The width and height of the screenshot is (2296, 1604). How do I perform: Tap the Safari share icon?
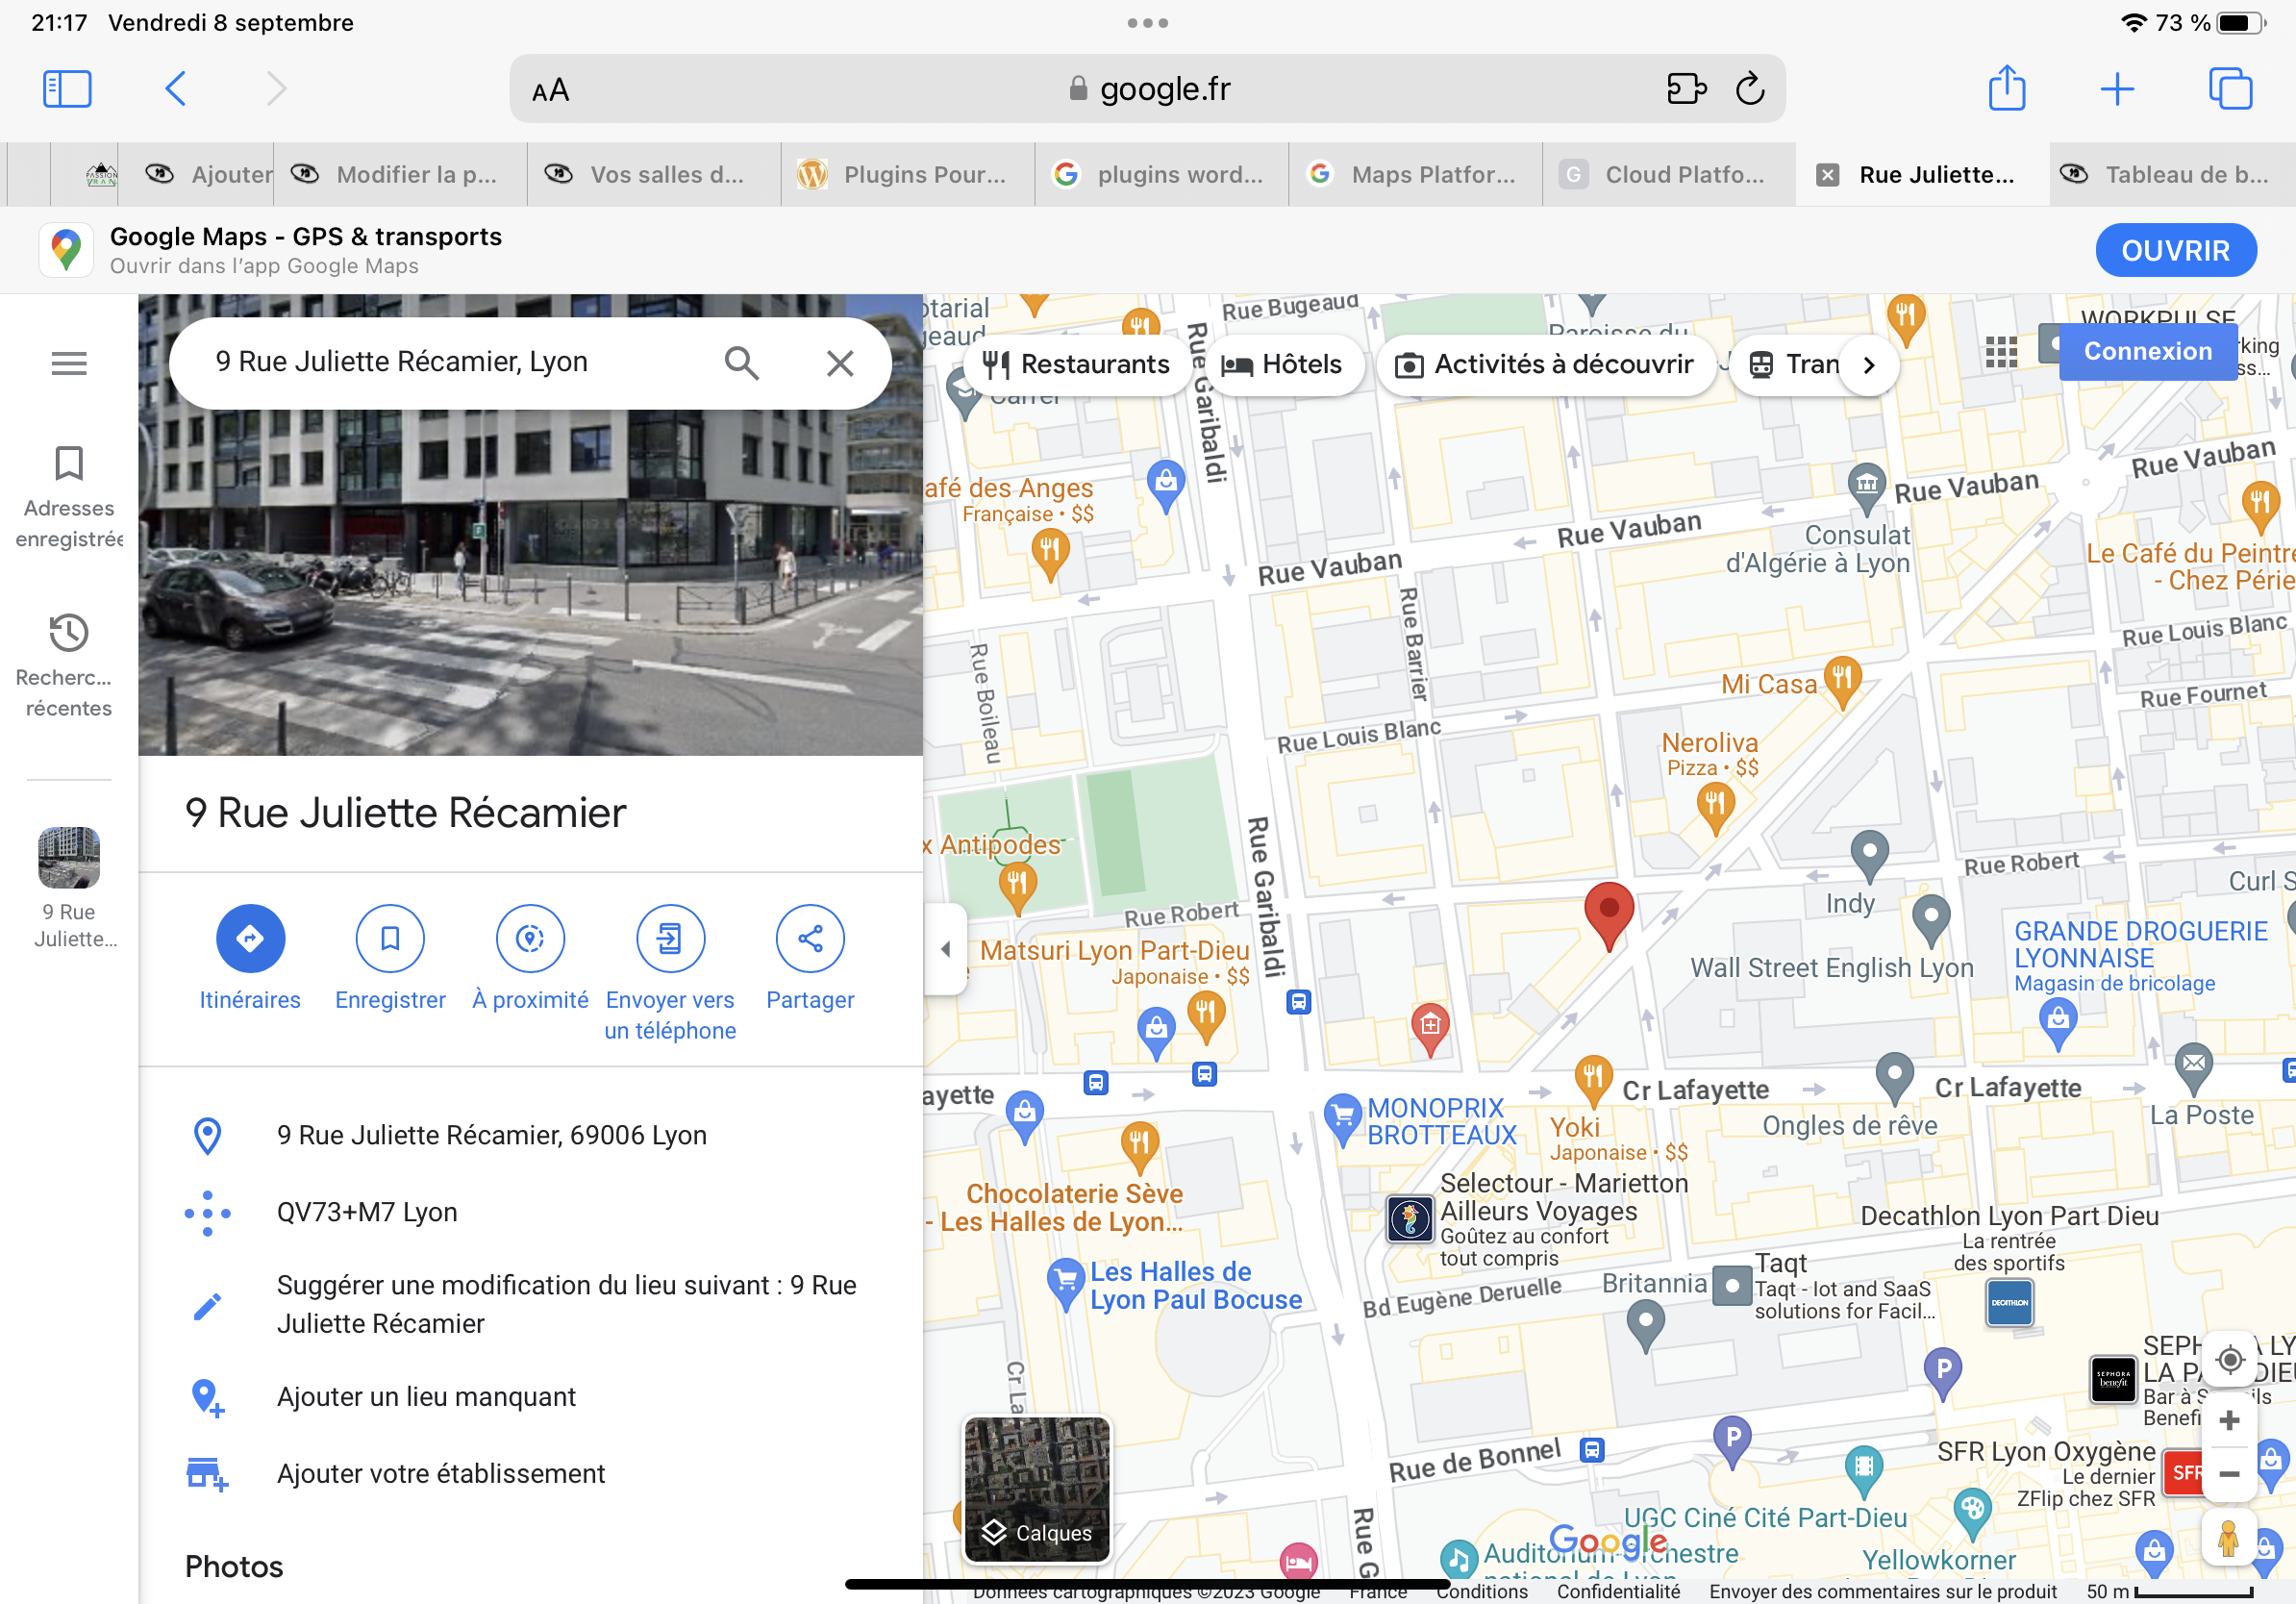point(2006,88)
